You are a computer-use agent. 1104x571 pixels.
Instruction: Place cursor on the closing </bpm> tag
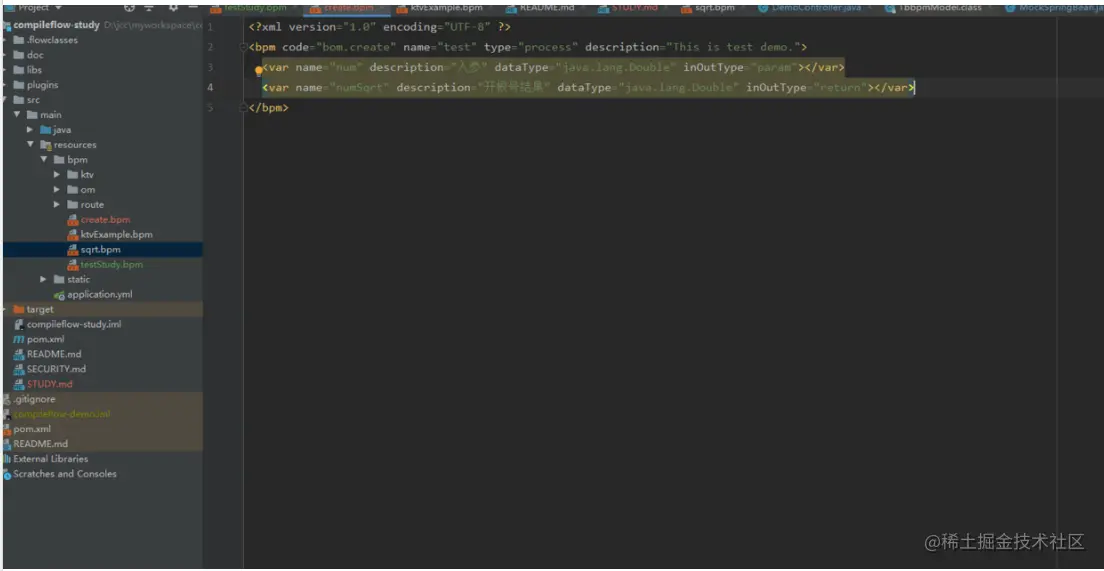[x=269, y=108]
